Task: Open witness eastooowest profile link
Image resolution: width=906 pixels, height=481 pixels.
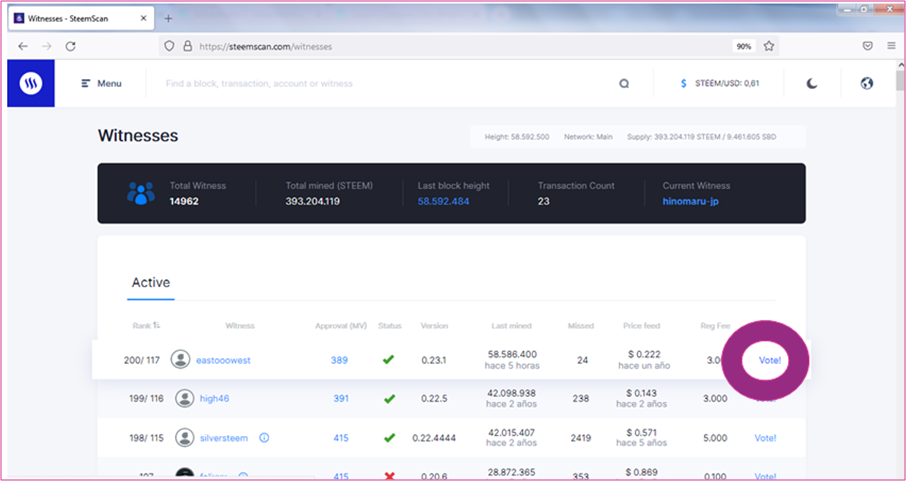Action: coord(223,360)
